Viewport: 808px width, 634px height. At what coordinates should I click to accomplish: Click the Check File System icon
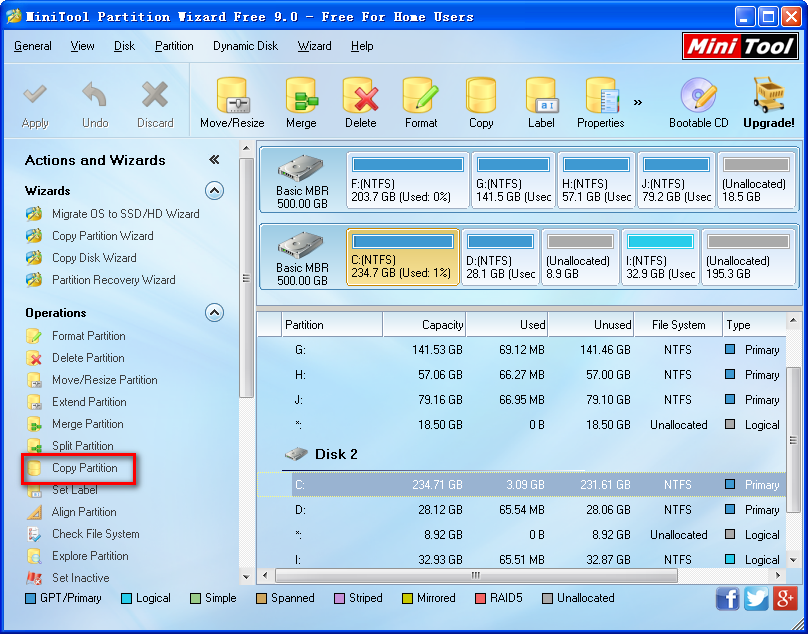click(x=34, y=535)
